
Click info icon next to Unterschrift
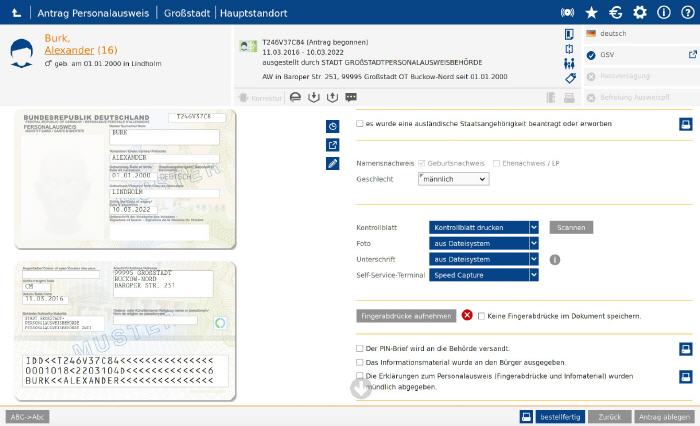click(555, 260)
